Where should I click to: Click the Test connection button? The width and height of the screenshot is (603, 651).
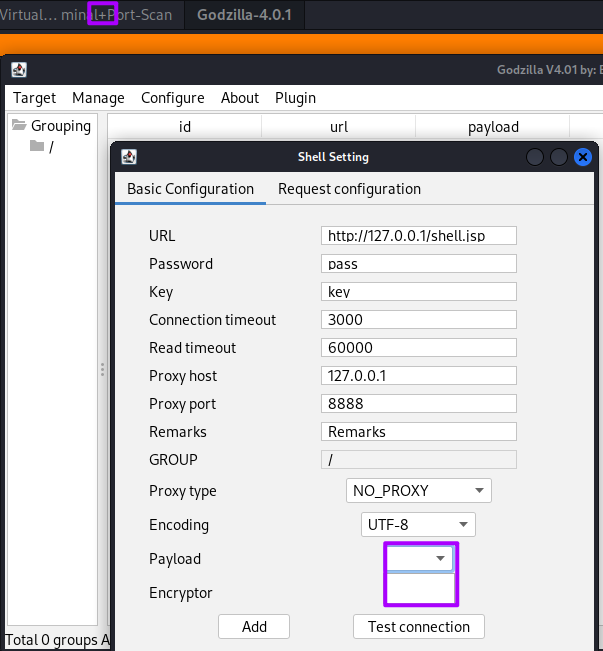[x=419, y=627]
